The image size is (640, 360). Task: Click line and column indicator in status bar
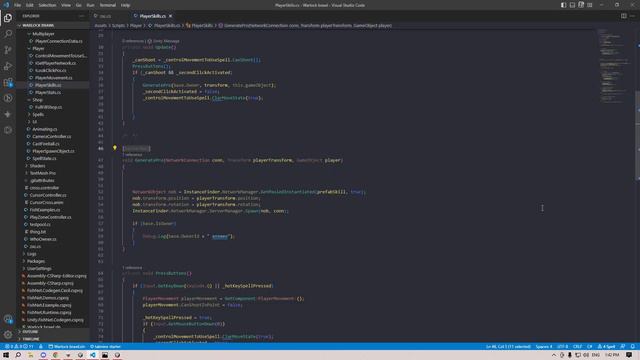pos(508,347)
